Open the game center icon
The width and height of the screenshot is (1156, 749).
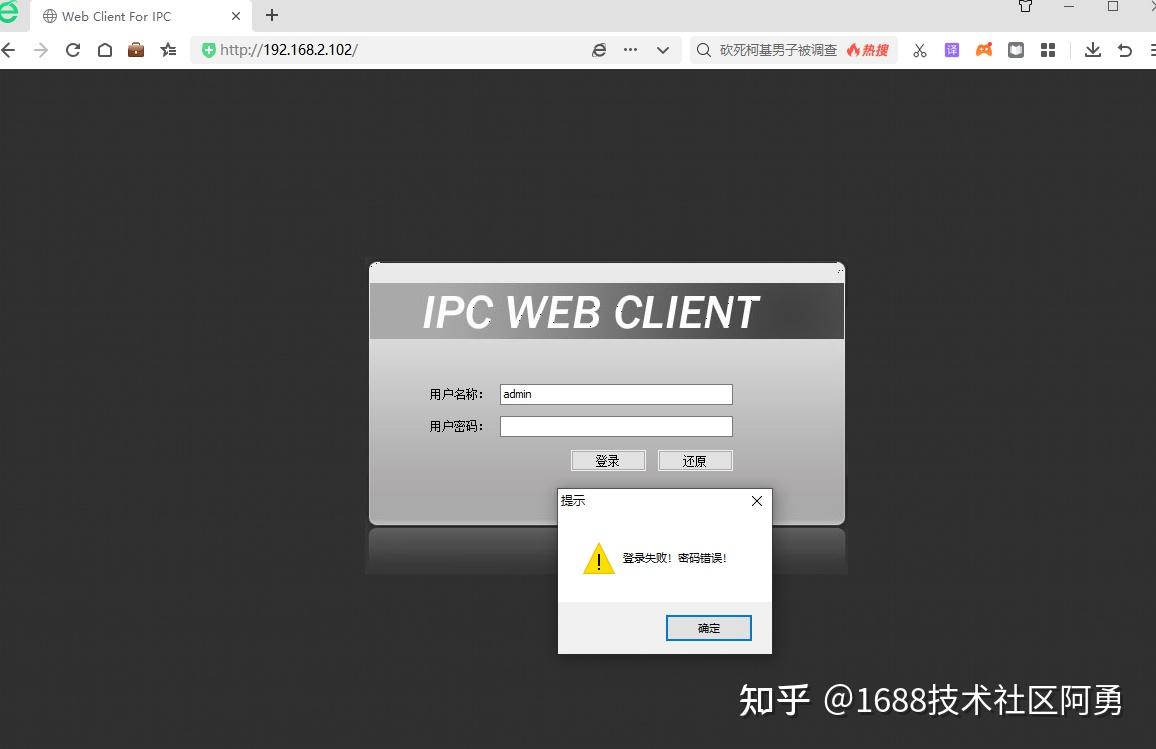click(x=984, y=49)
